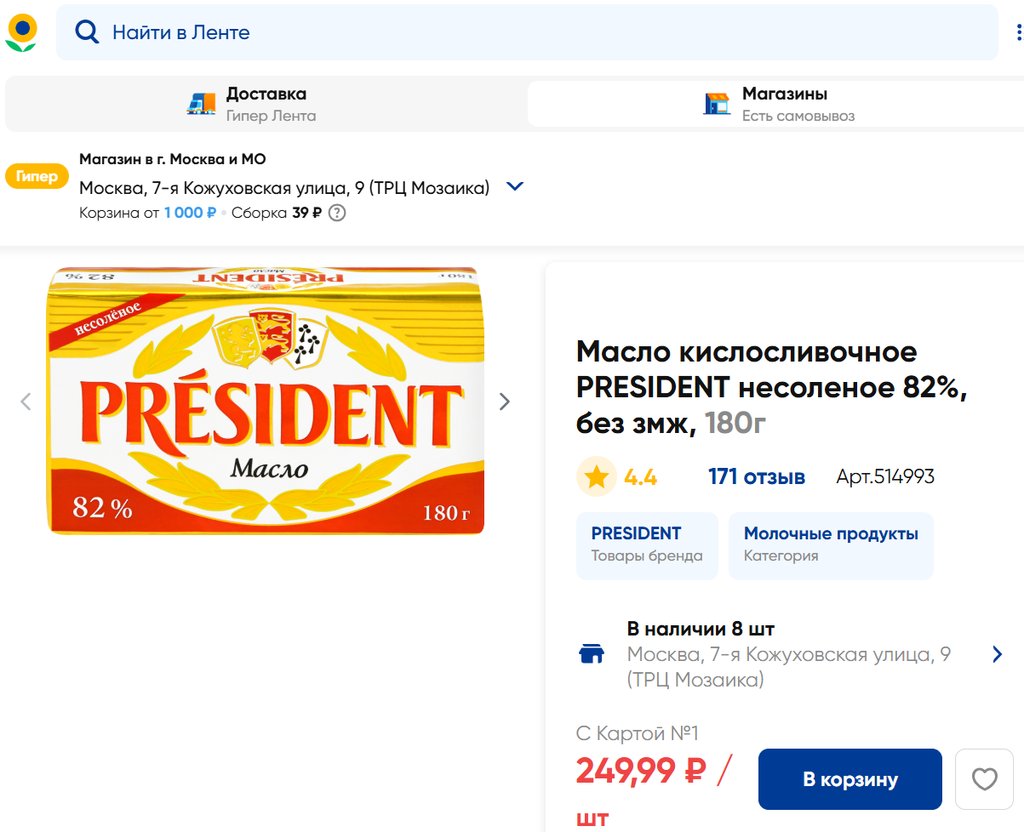The image size is (1024, 832).
Task: Click the help question mark near Сборка
Action: click(337, 212)
